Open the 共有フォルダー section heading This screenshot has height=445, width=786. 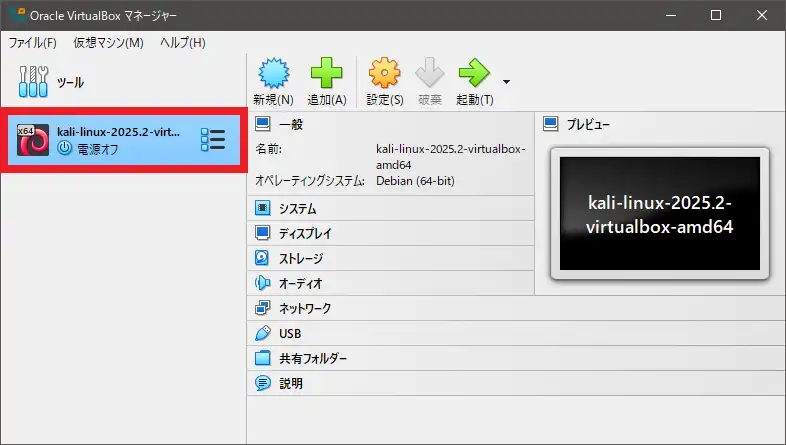pyautogui.click(x=313, y=358)
